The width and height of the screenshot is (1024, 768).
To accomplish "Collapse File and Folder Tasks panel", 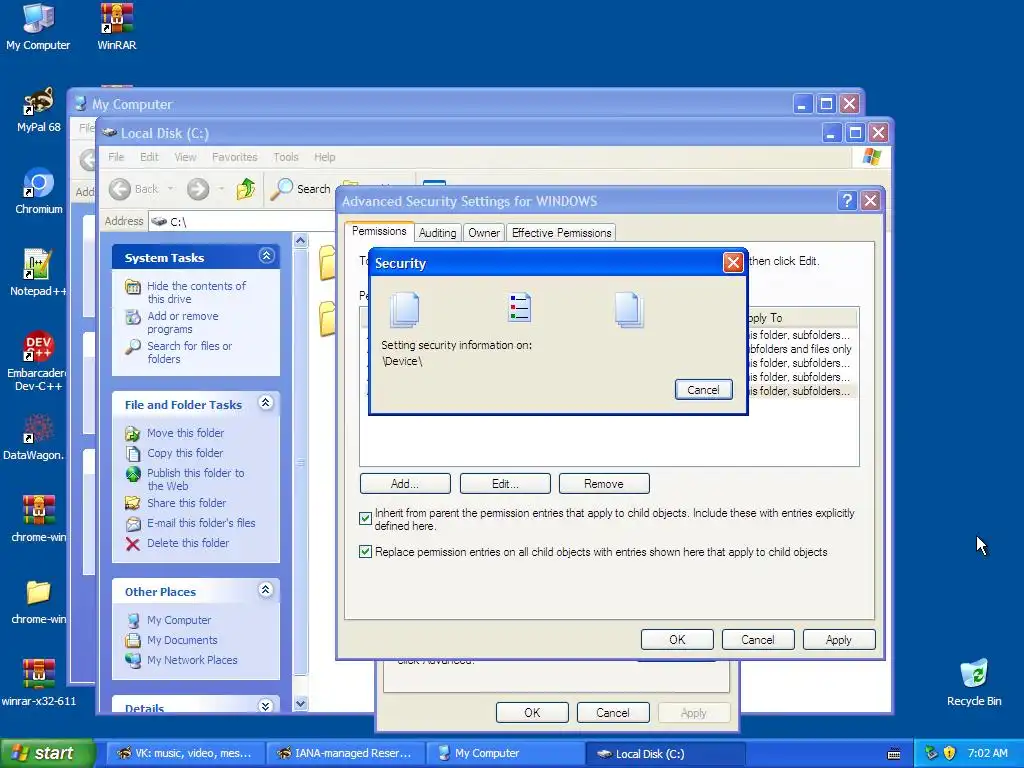I will coord(265,403).
